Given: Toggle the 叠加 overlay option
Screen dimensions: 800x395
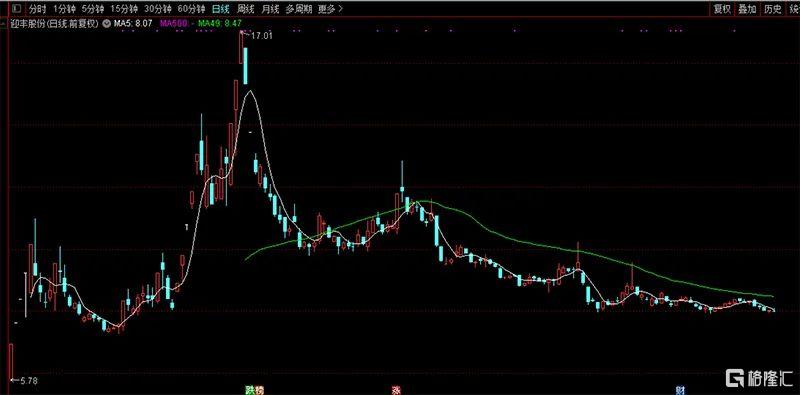Looking at the screenshot, I should pos(747,9).
